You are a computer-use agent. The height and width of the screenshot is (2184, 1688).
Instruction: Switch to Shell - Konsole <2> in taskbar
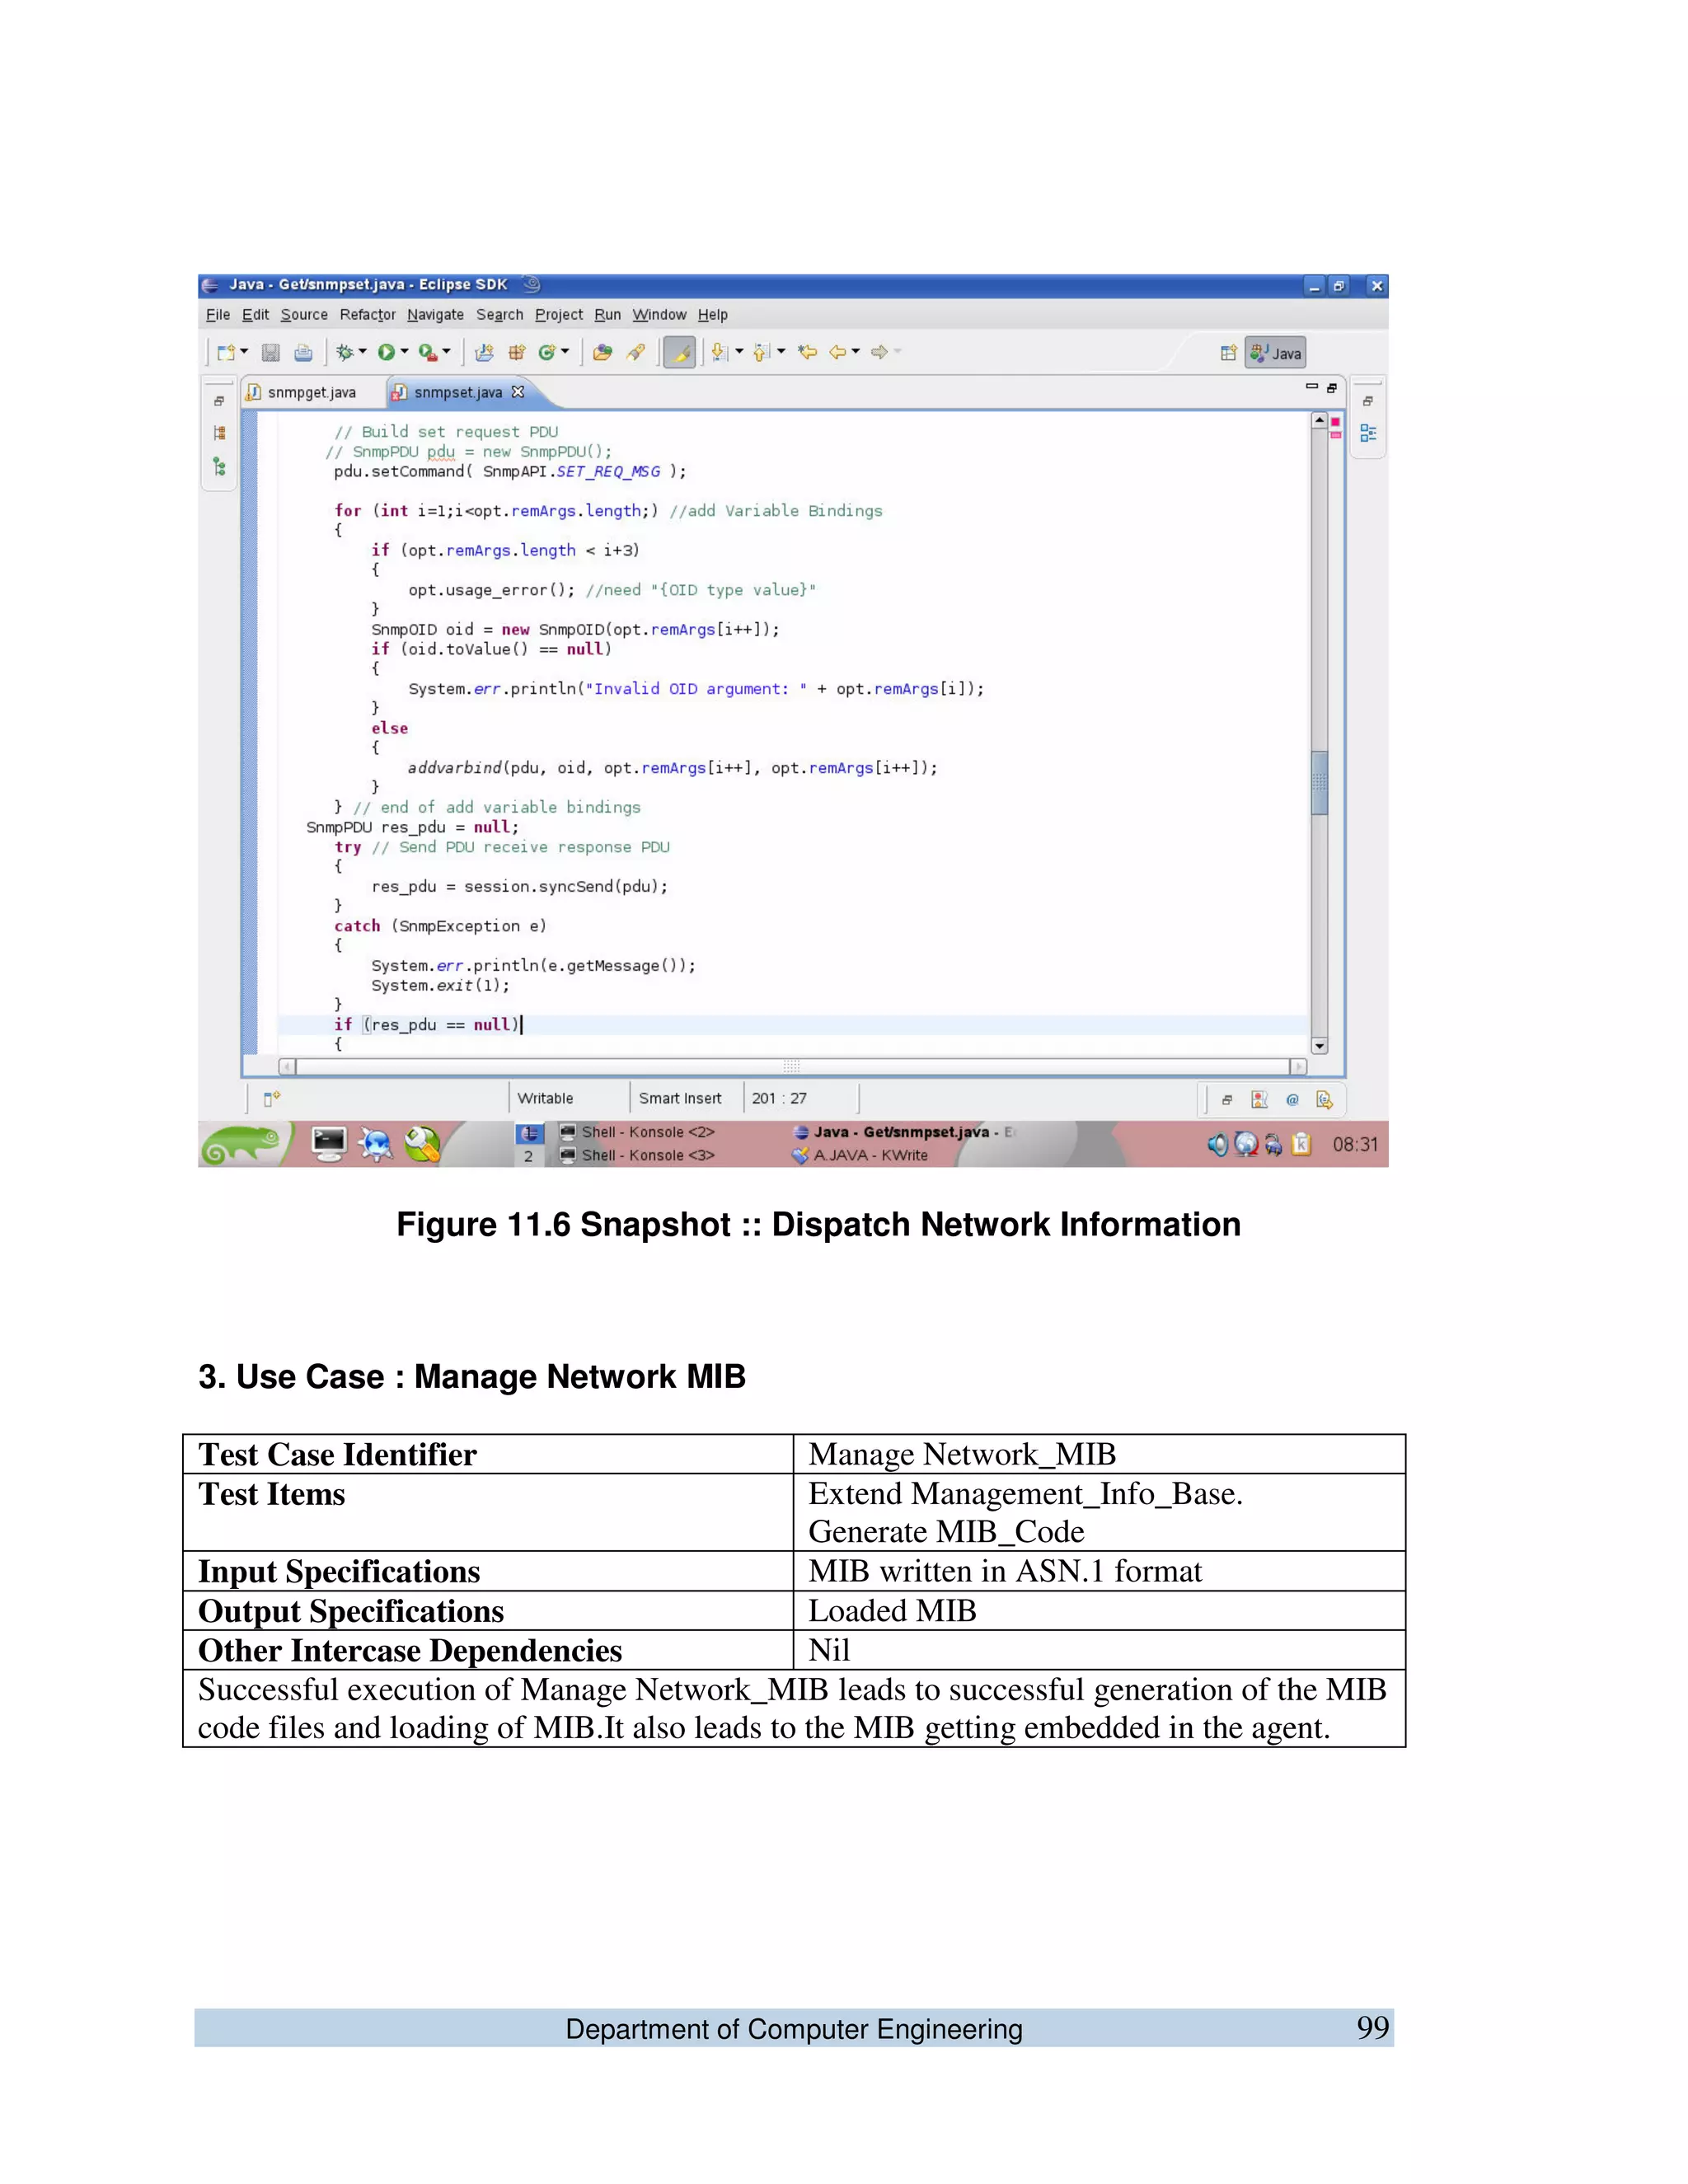click(637, 1132)
